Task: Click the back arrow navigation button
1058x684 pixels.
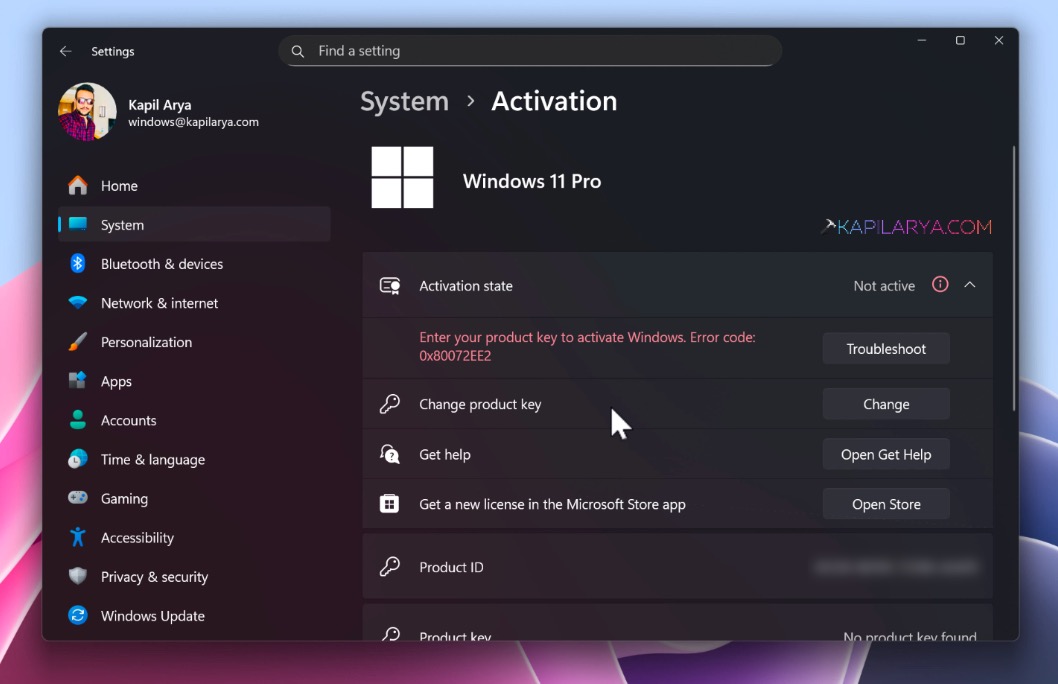Action: pyautogui.click(x=66, y=51)
